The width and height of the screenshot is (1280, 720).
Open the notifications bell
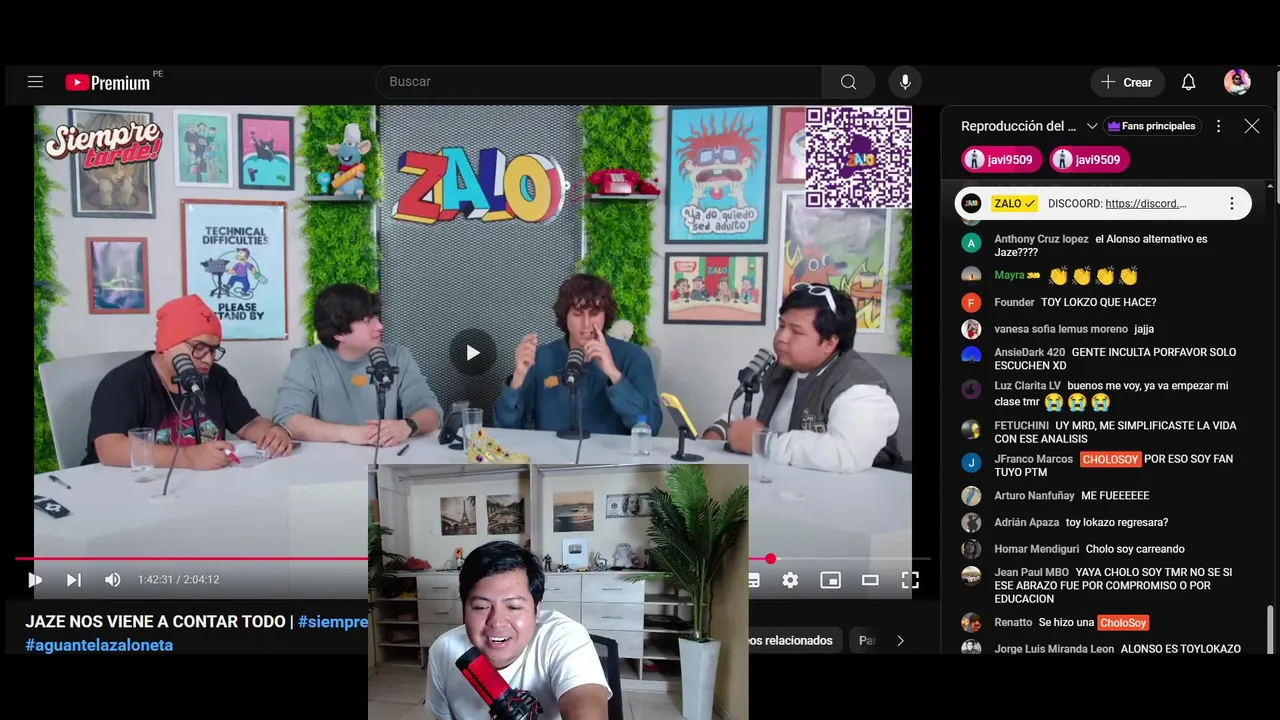tap(1188, 82)
